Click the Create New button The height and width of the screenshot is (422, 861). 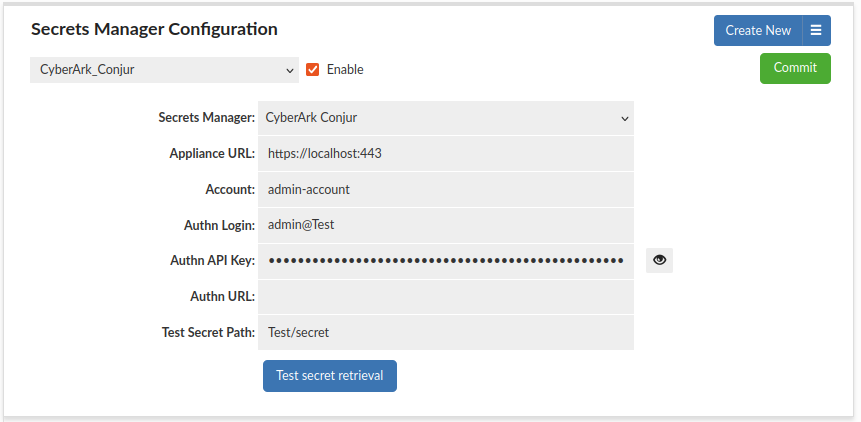(x=758, y=31)
